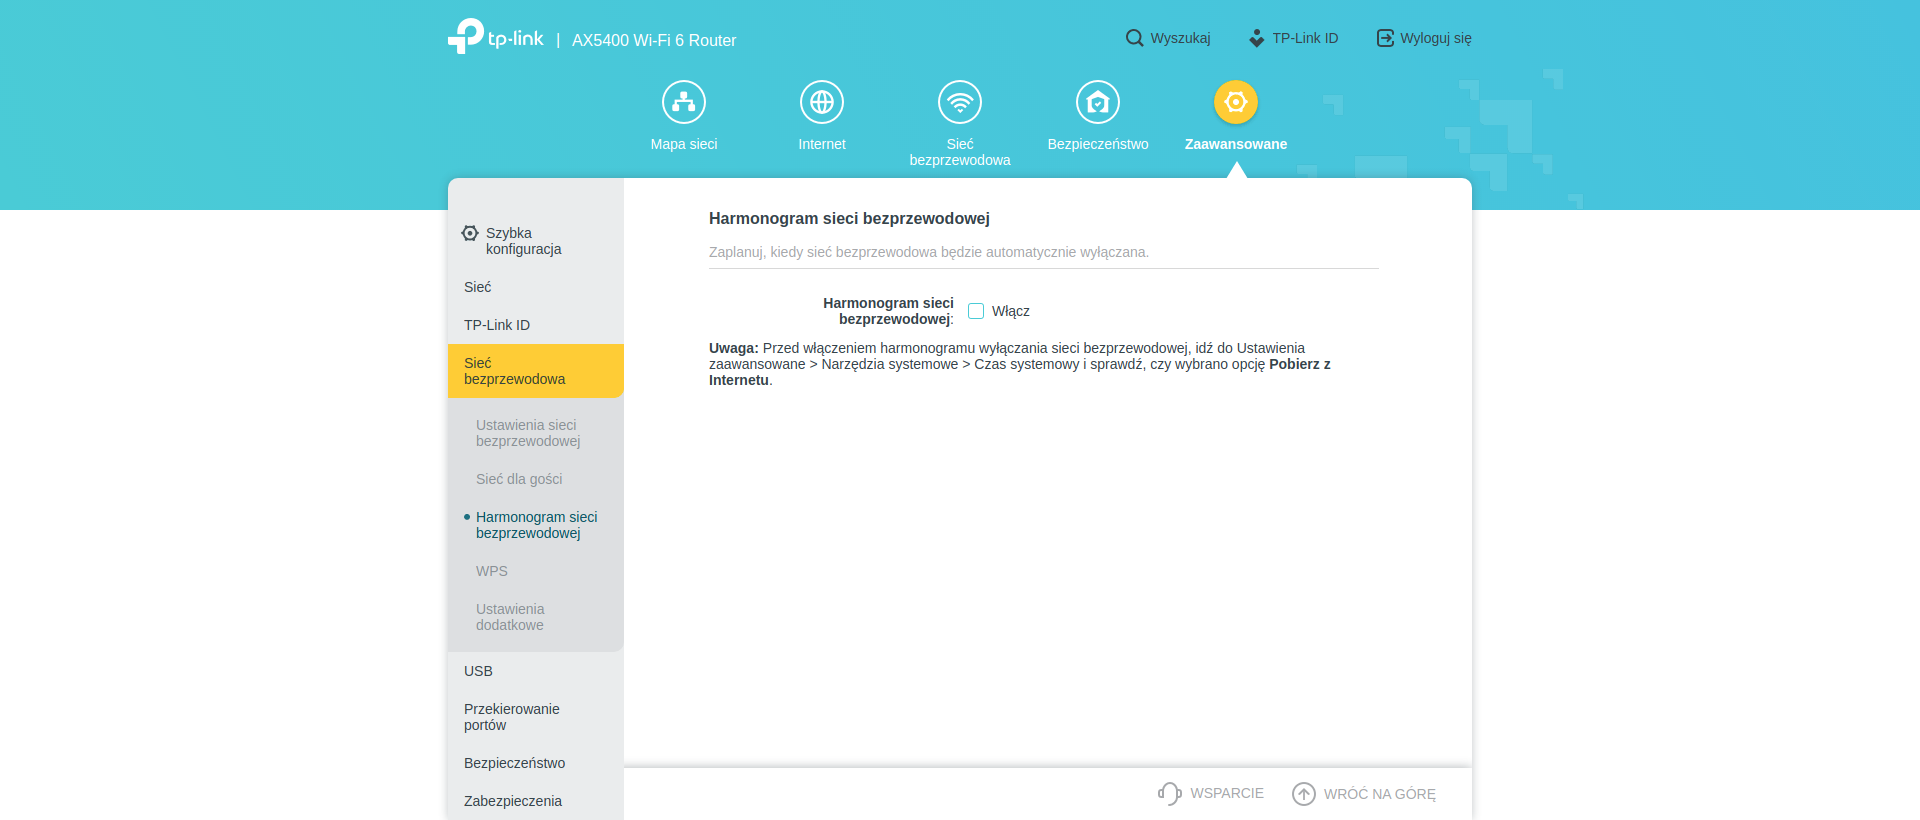Click the Wyszukaj magnifier icon
Viewport: 1920px width, 820px height.
(x=1134, y=38)
